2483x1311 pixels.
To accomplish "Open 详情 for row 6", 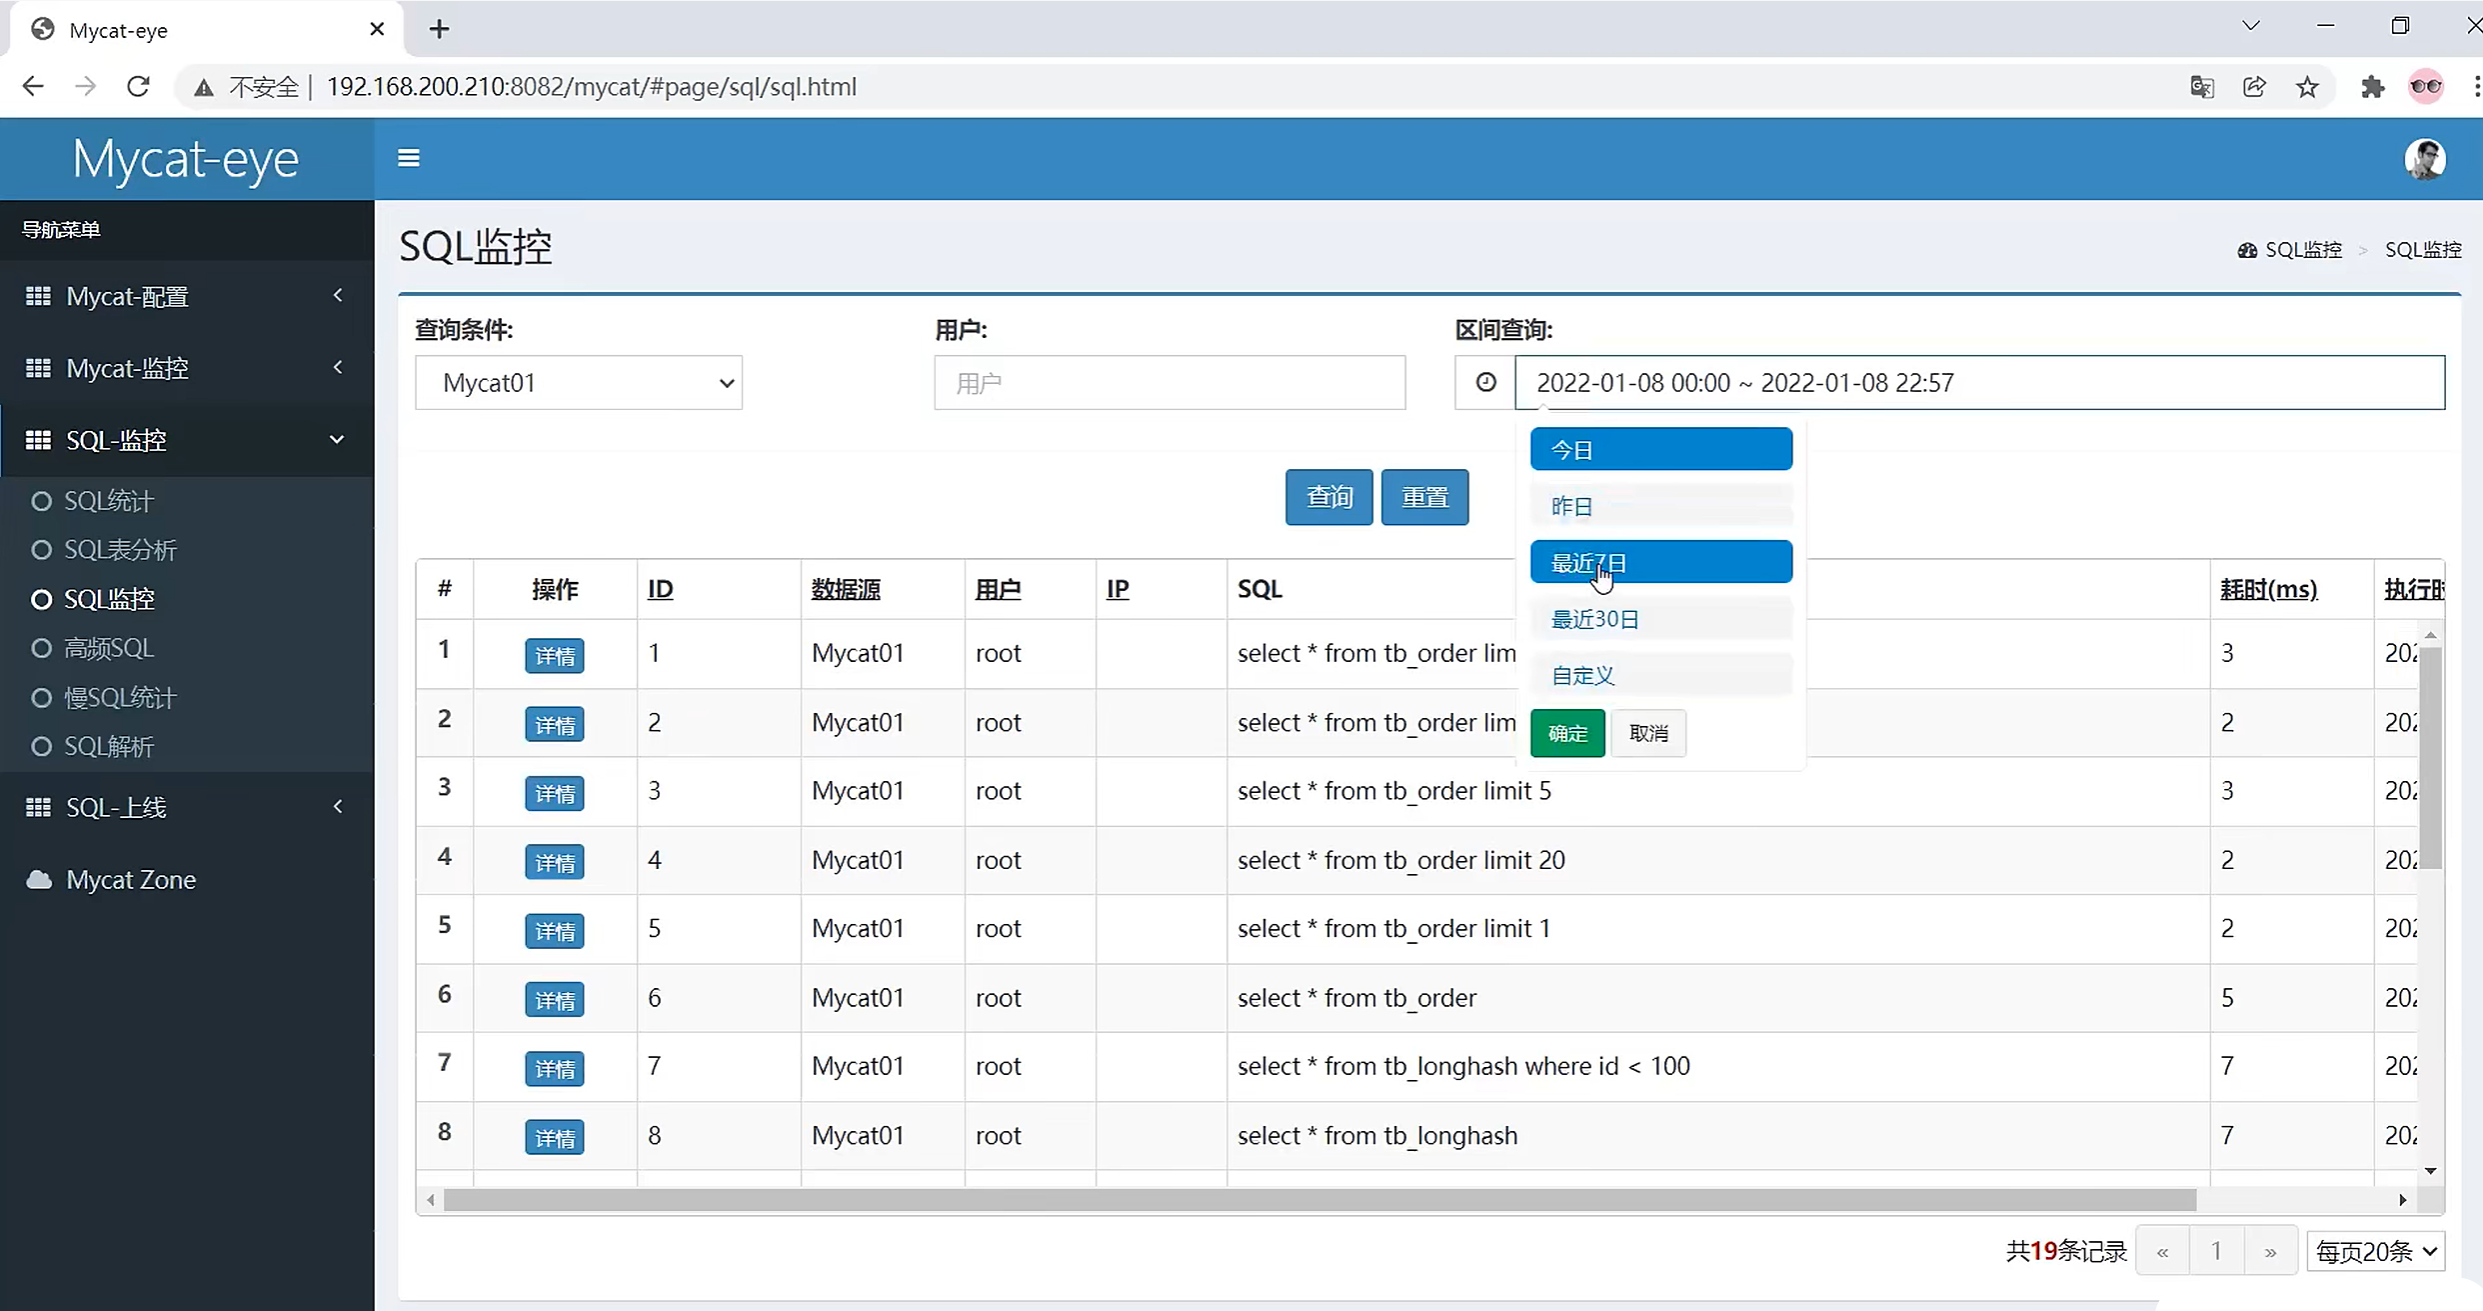I will click(555, 1000).
